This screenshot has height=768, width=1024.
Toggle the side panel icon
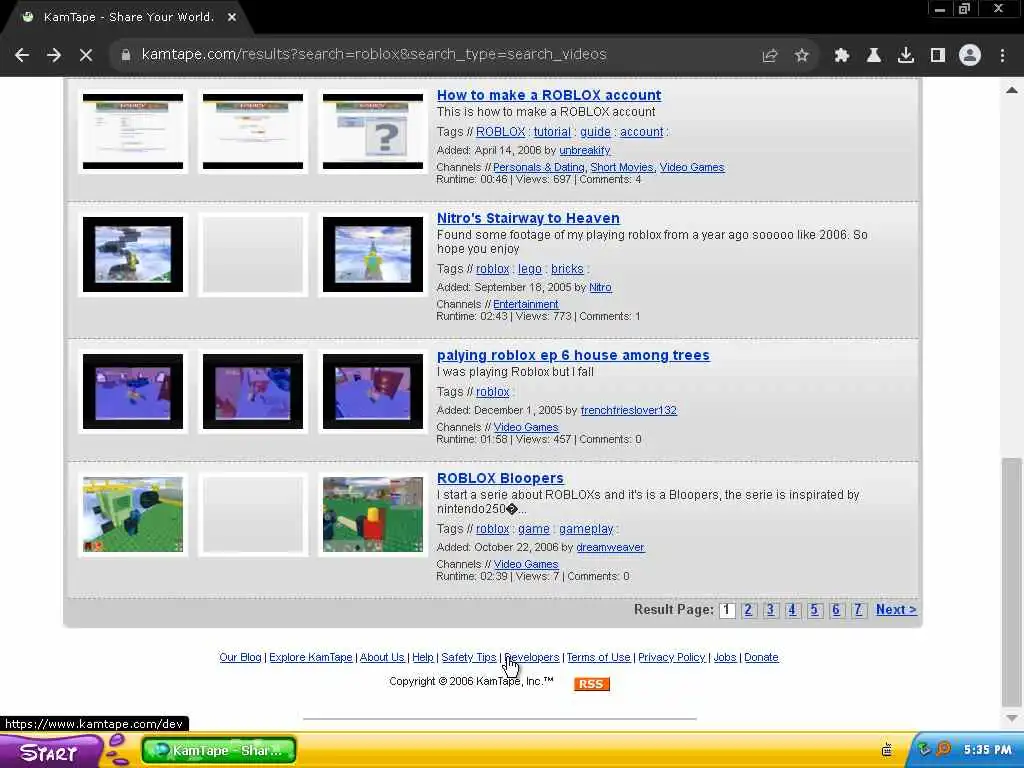click(938, 56)
